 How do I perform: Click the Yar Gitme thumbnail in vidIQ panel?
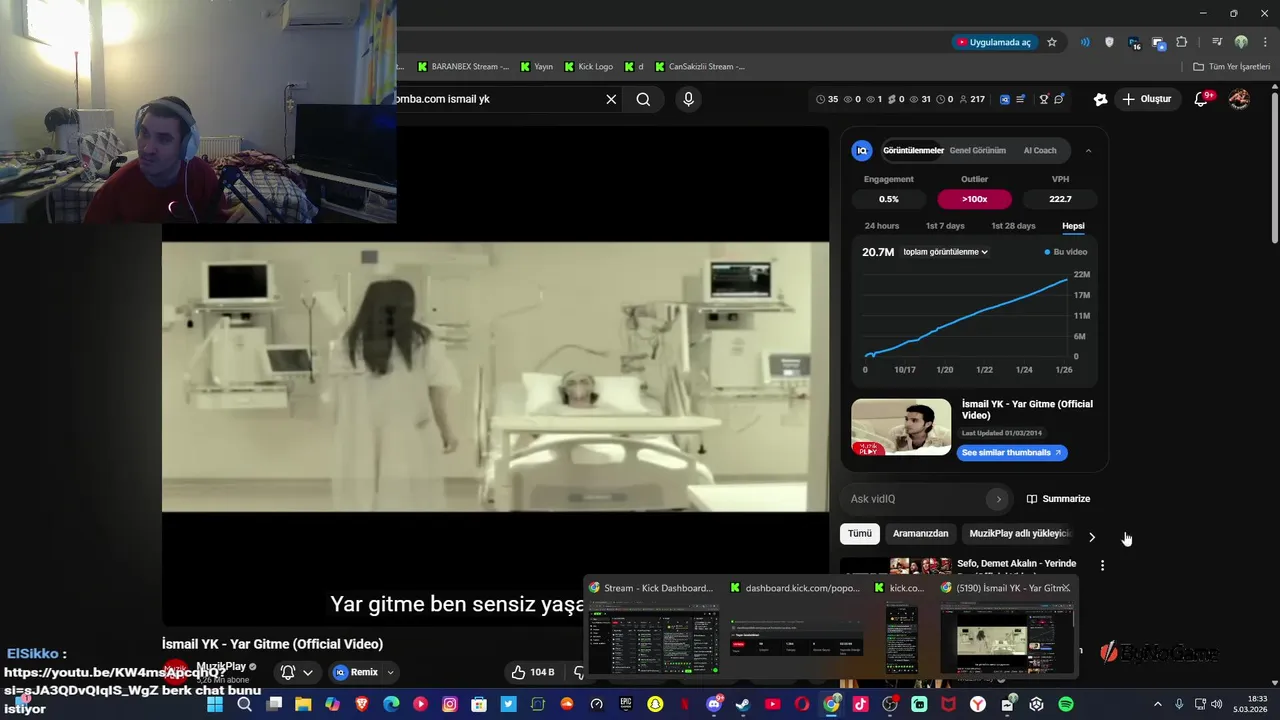(x=901, y=427)
